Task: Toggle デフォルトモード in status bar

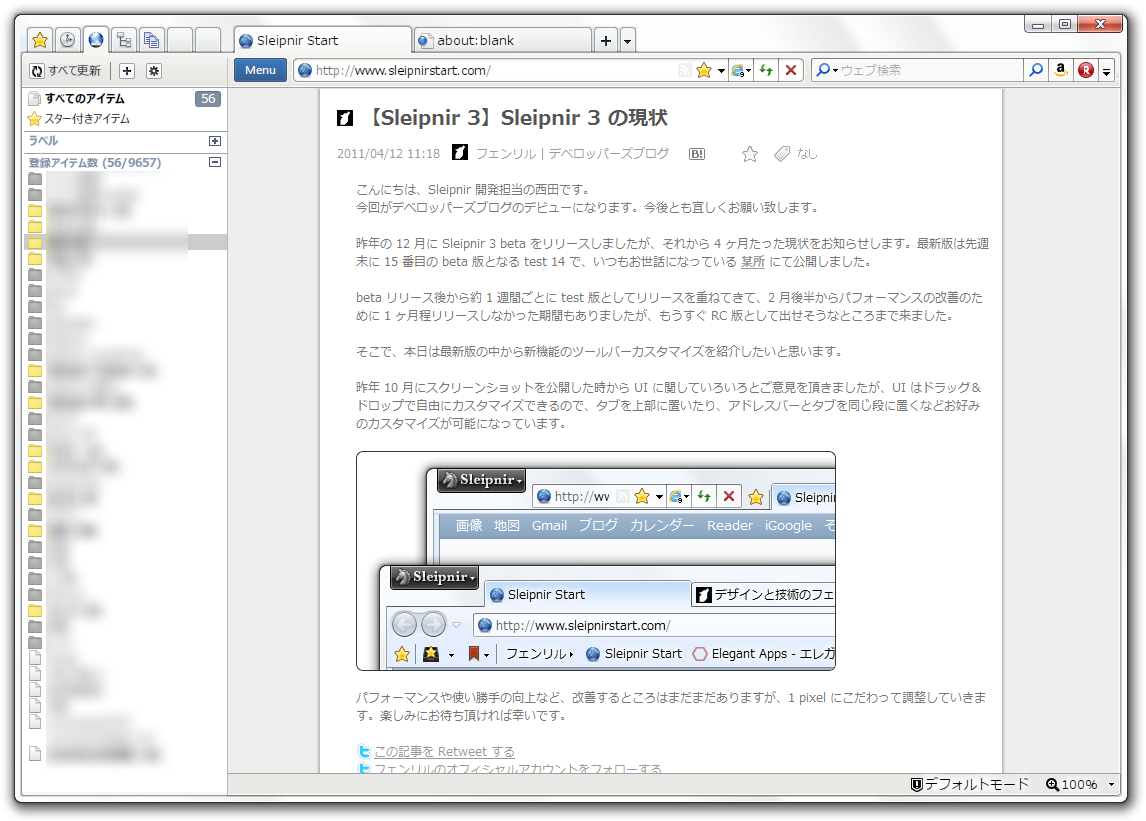Action: (x=970, y=784)
